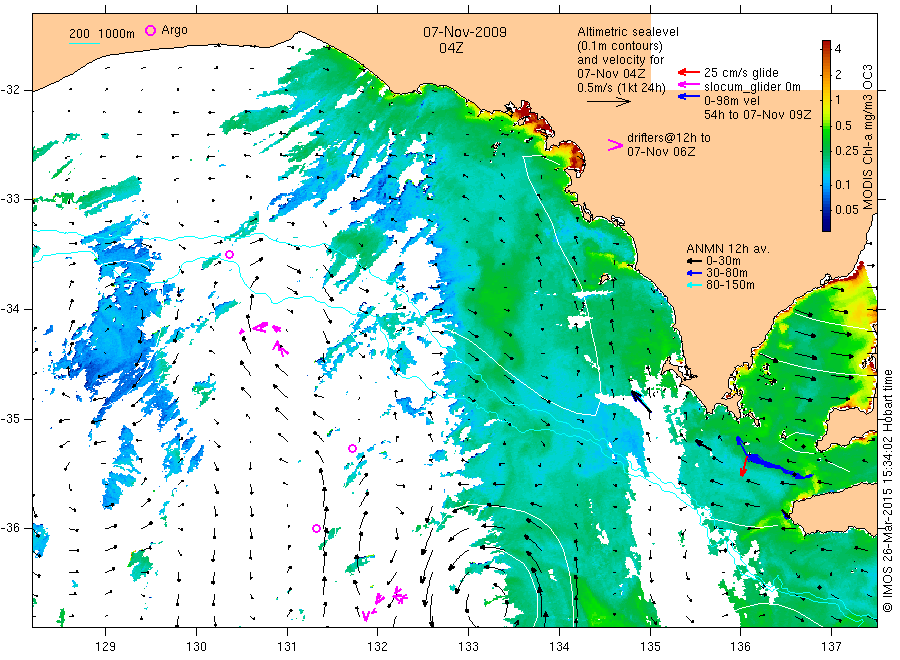This screenshot has width=900, height=660.
Task: Click the latitude axis label '-32'
Action: point(10,90)
